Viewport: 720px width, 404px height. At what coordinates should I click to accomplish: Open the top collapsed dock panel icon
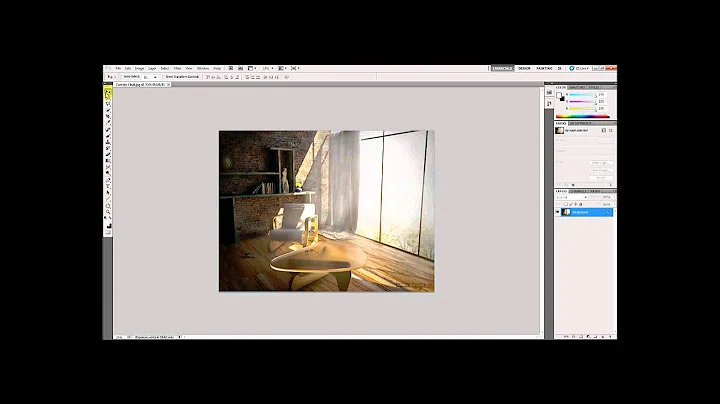[x=550, y=92]
